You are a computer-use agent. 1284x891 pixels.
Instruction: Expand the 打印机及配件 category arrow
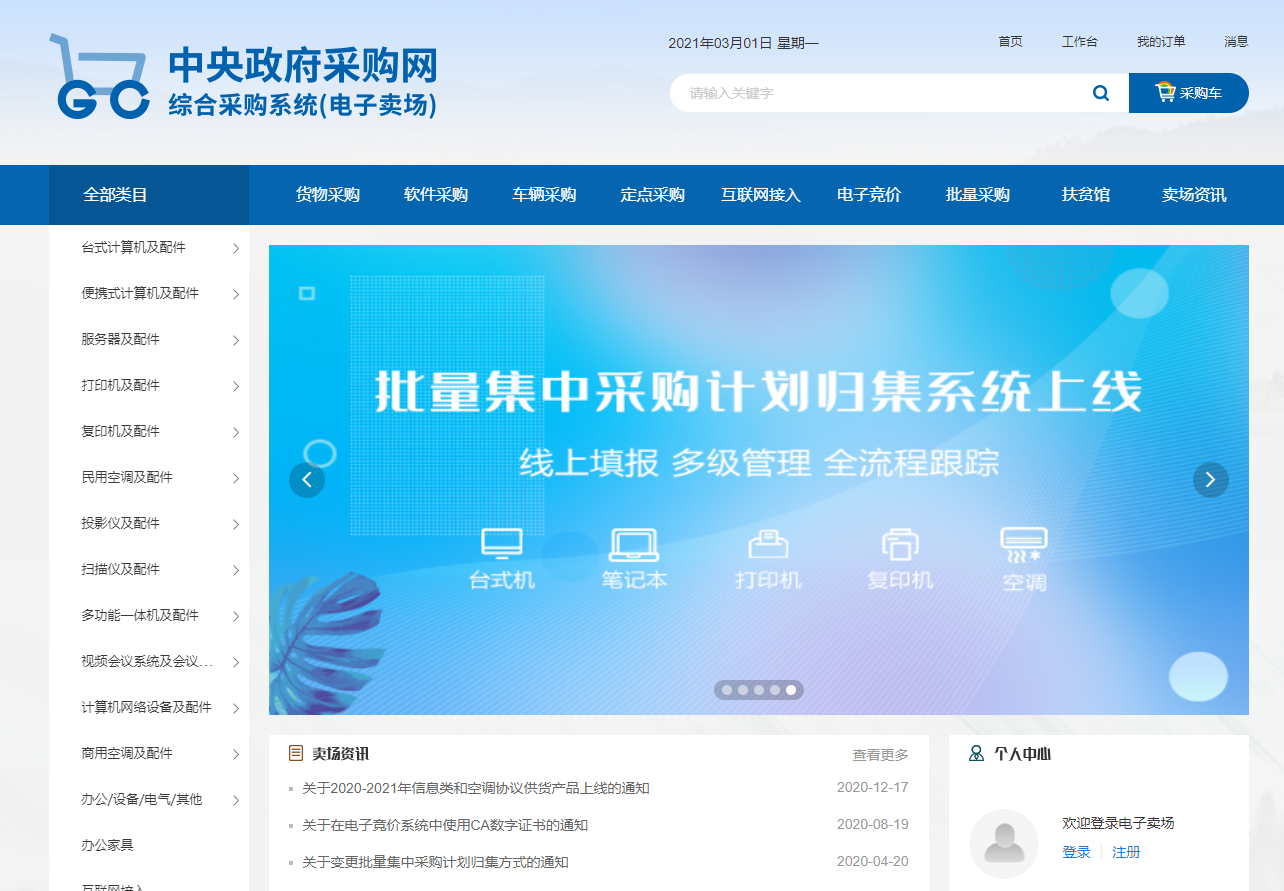[236, 386]
